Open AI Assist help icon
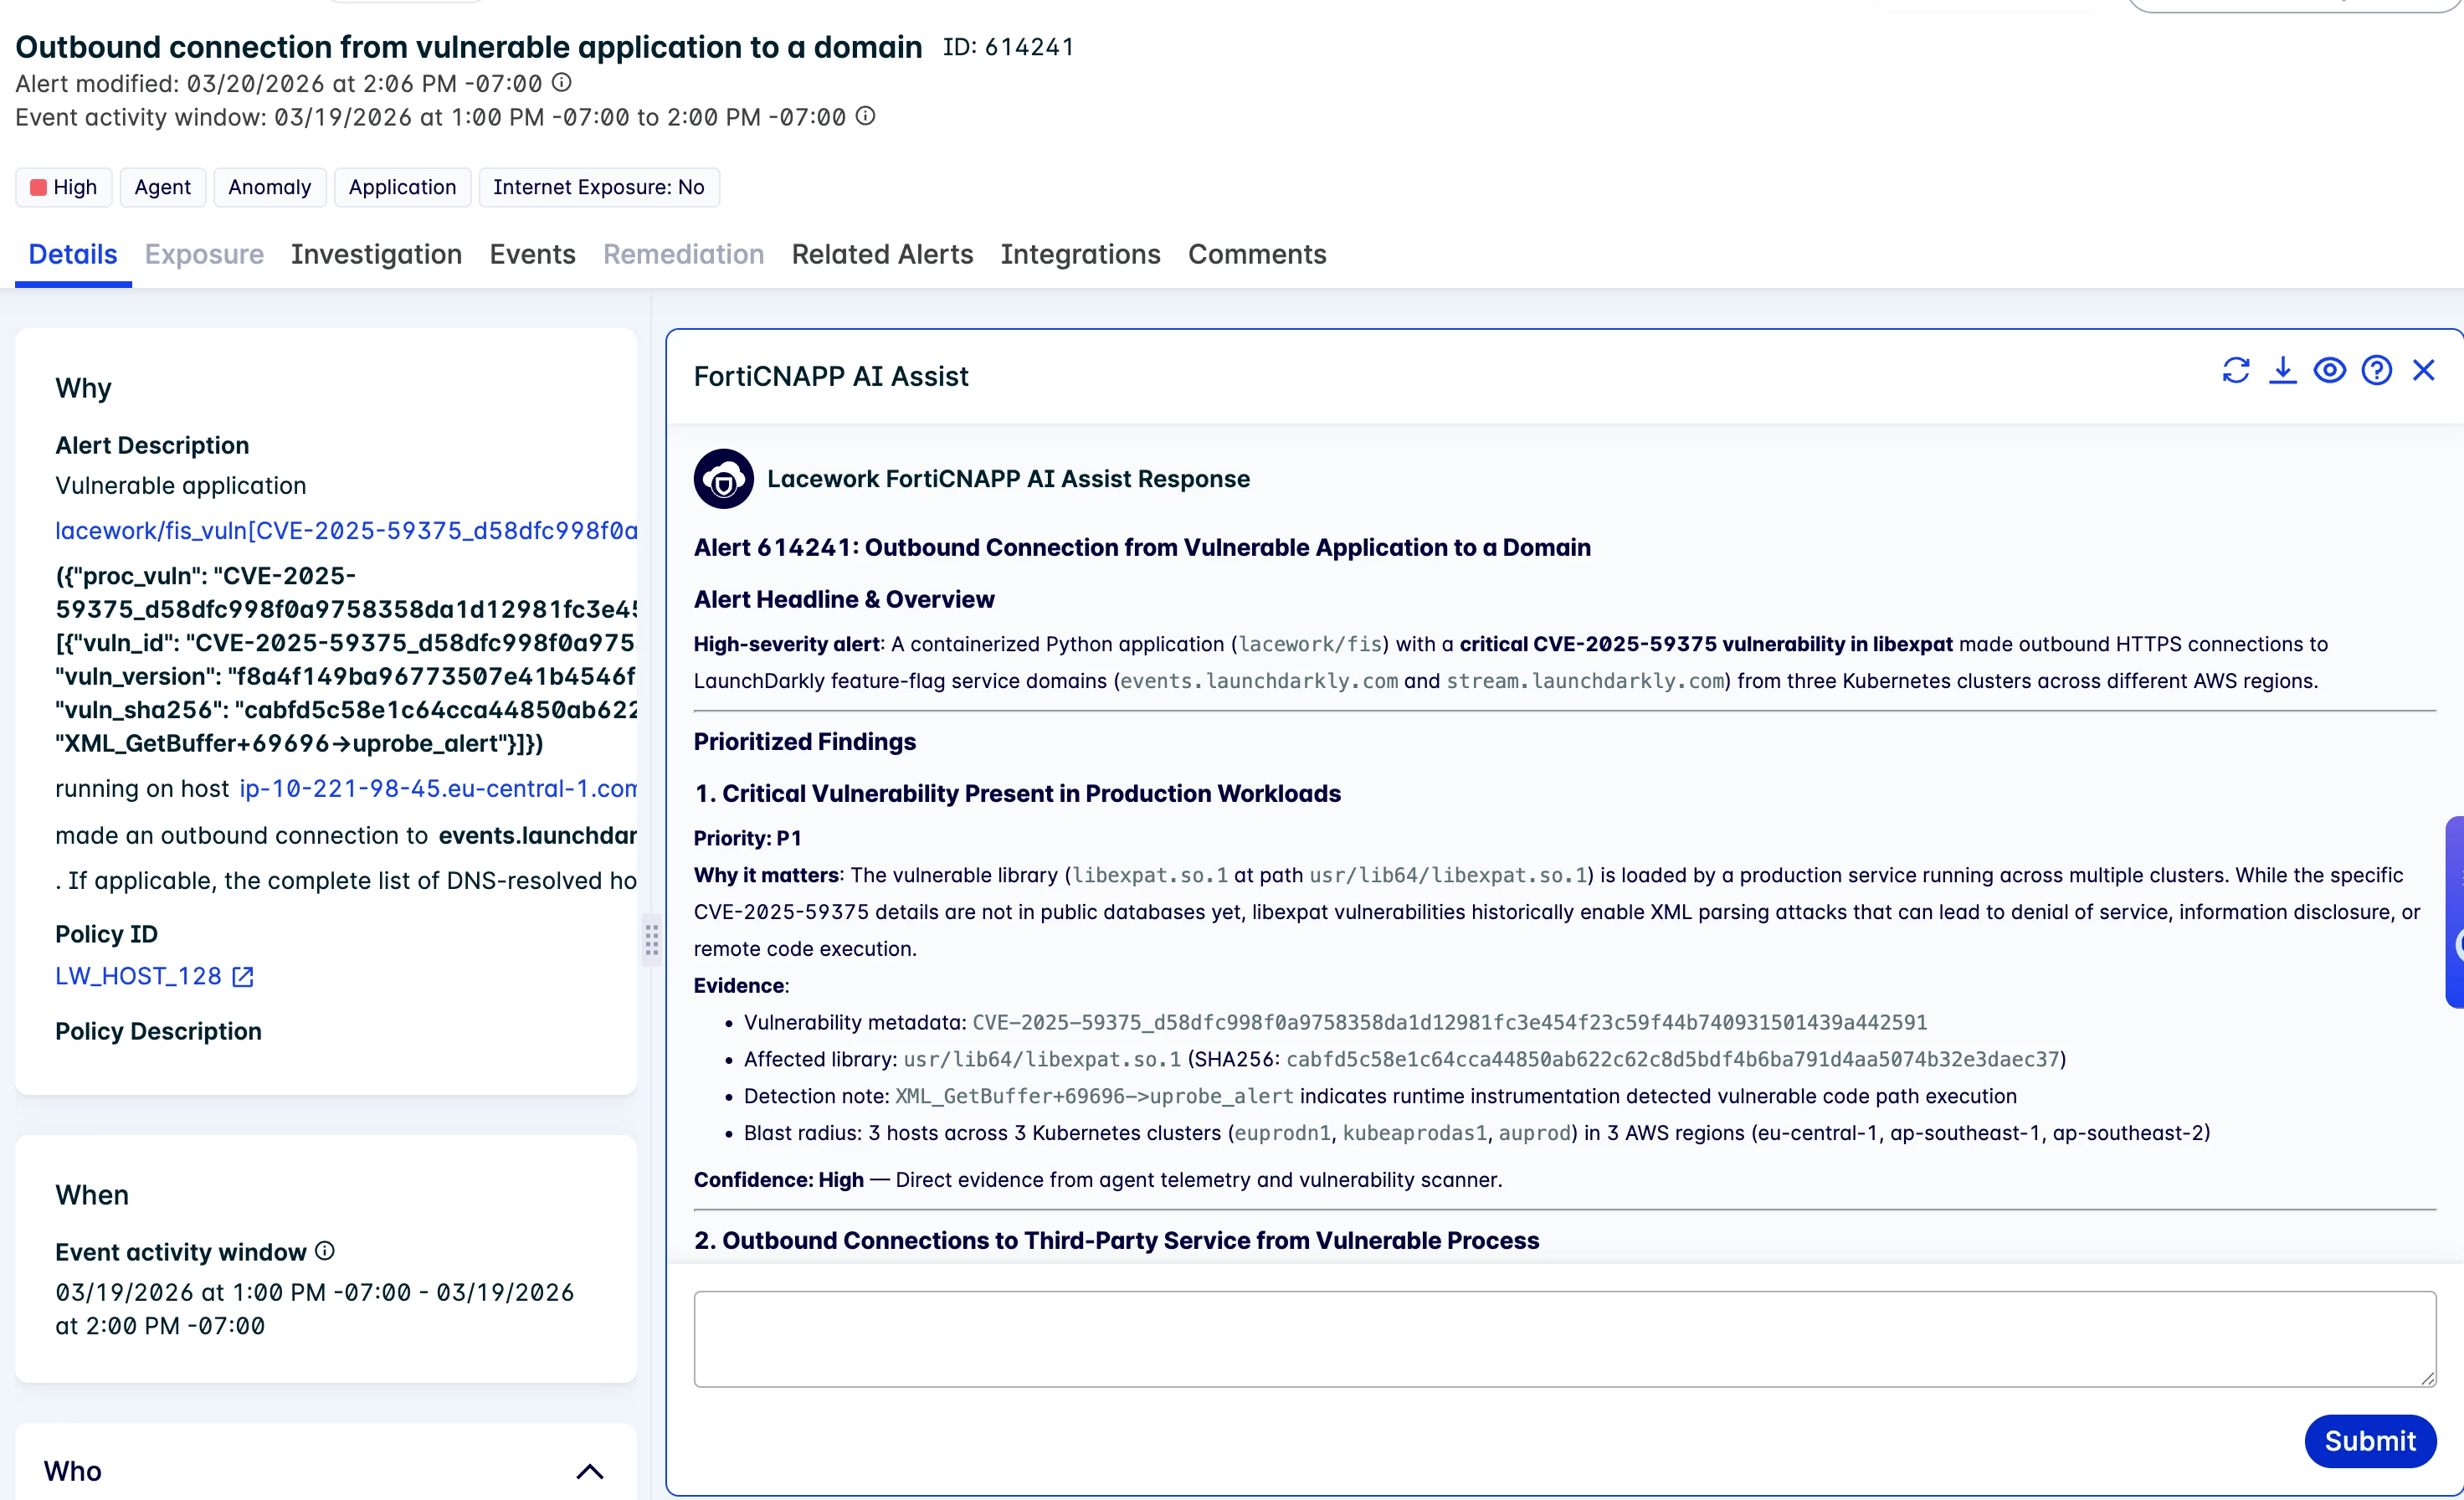2464x1500 pixels. pos(2377,371)
